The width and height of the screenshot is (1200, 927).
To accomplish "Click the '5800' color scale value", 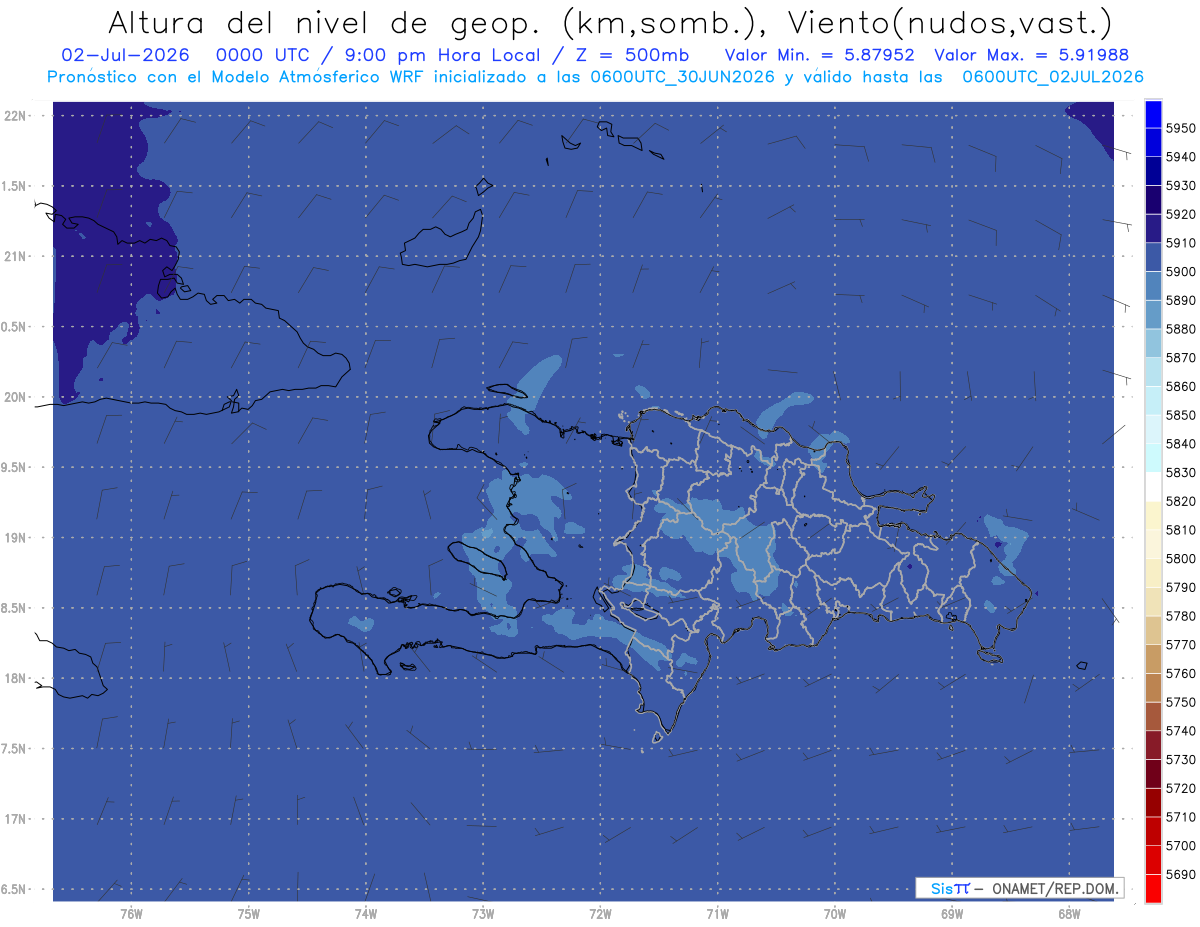I will (1181, 558).
